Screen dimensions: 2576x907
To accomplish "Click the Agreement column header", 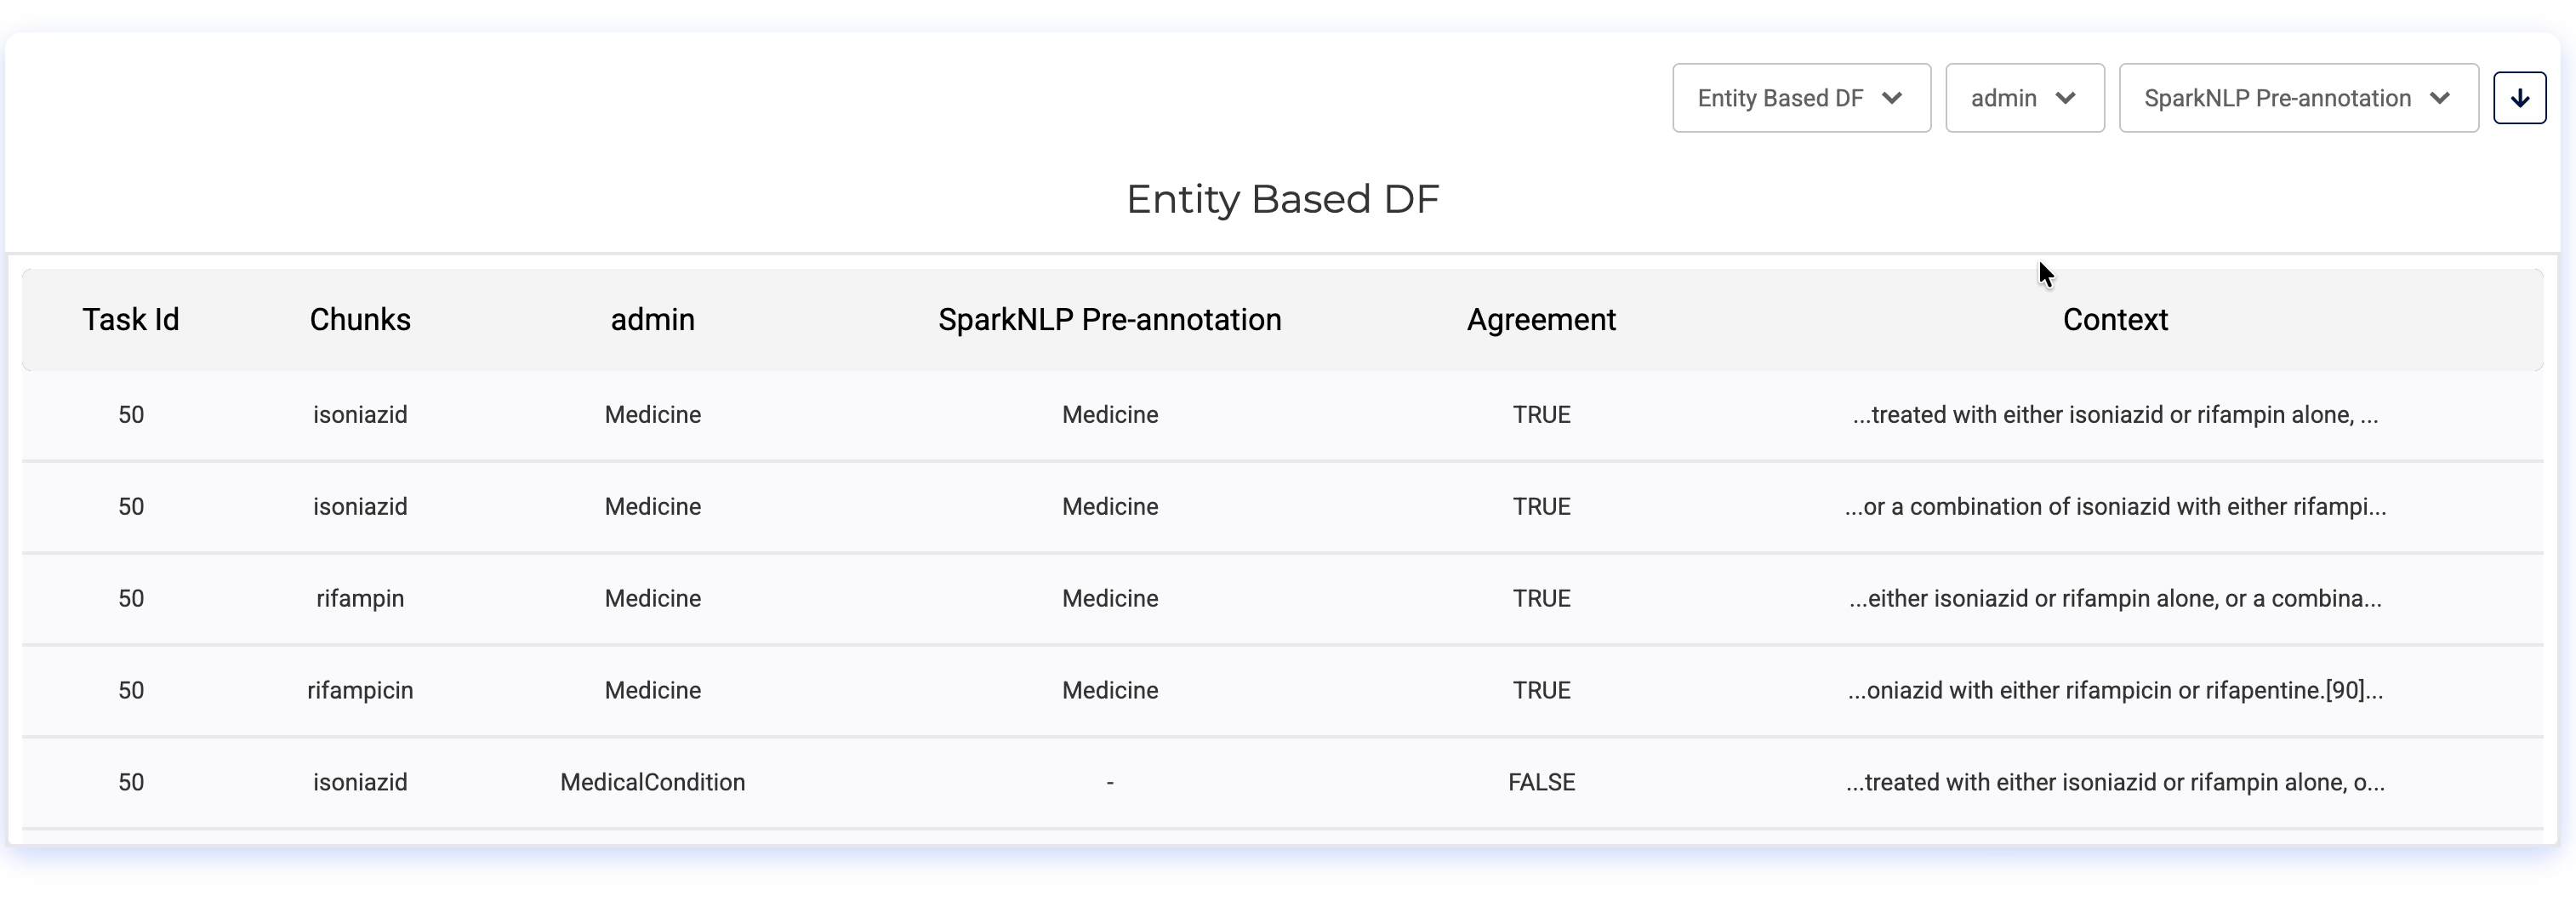I will 1541,320.
